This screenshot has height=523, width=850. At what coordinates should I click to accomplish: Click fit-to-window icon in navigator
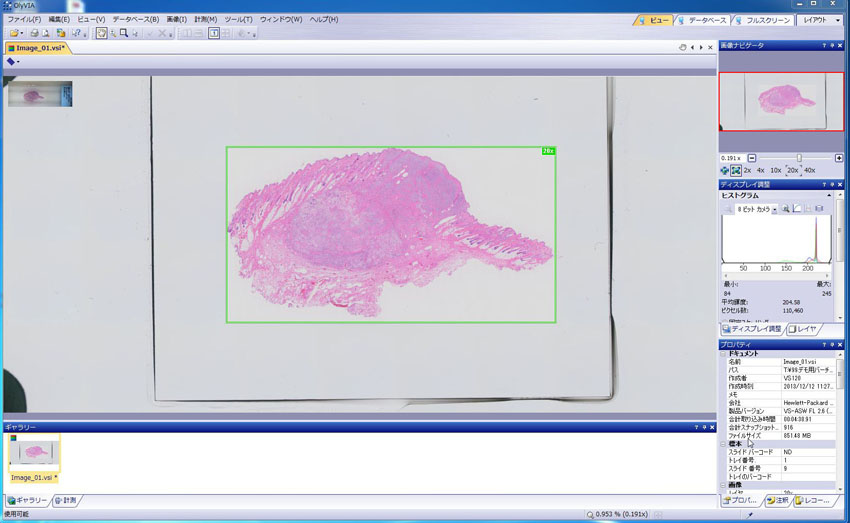pyautogui.click(x=735, y=171)
